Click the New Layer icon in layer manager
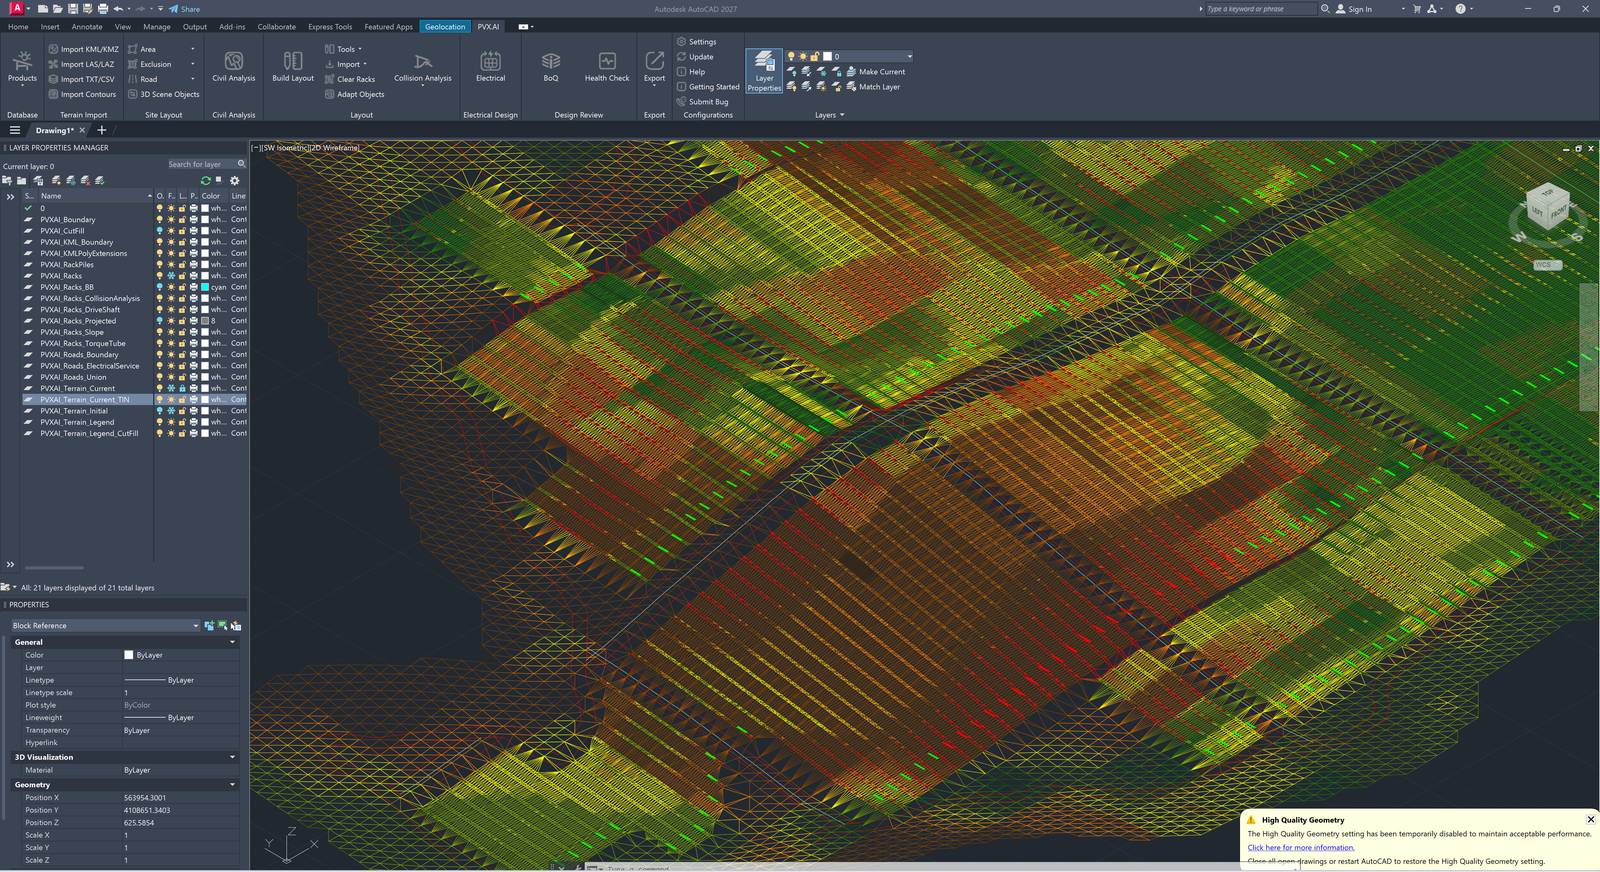The image size is (1600, 872). click(56, 181)
